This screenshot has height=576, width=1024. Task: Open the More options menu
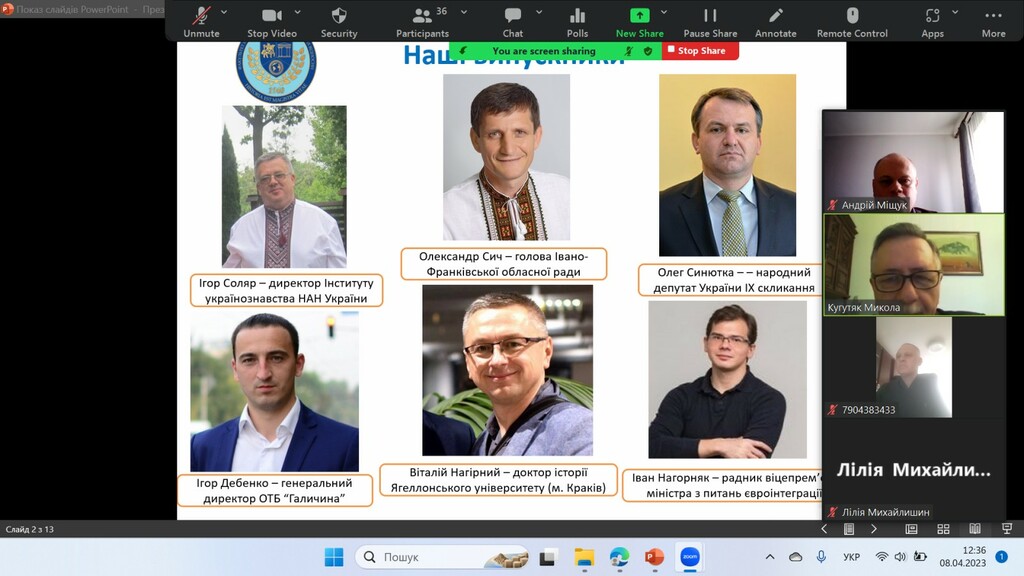point(993,20)
